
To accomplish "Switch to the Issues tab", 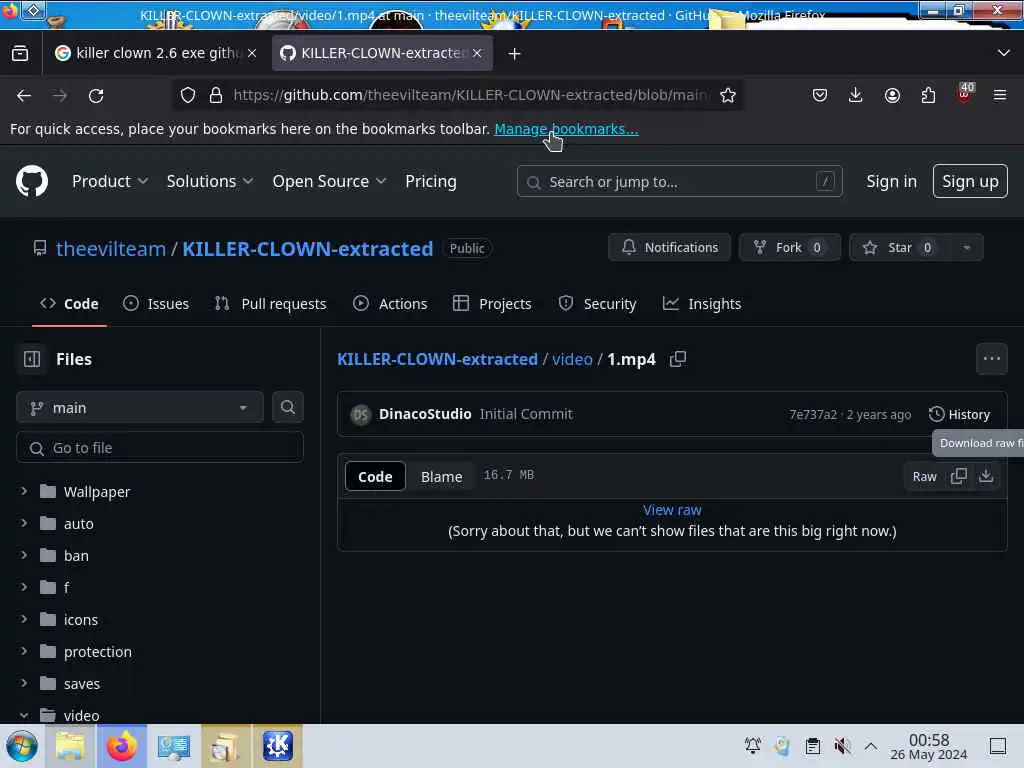I will pyautogui.click(x=156, y=304).
